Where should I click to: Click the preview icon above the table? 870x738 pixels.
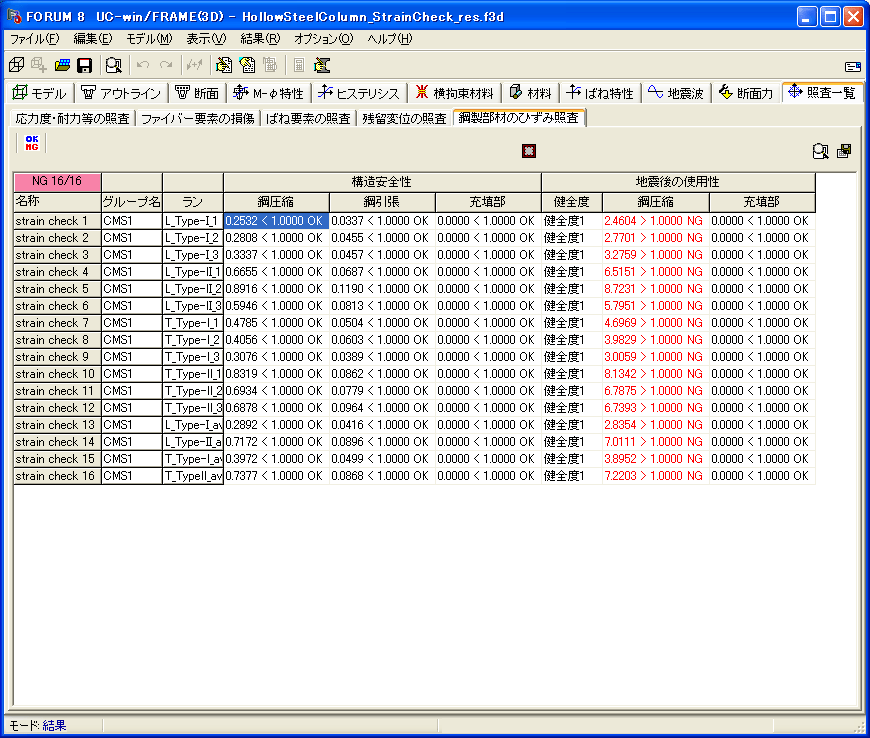(x=820, y=151)
